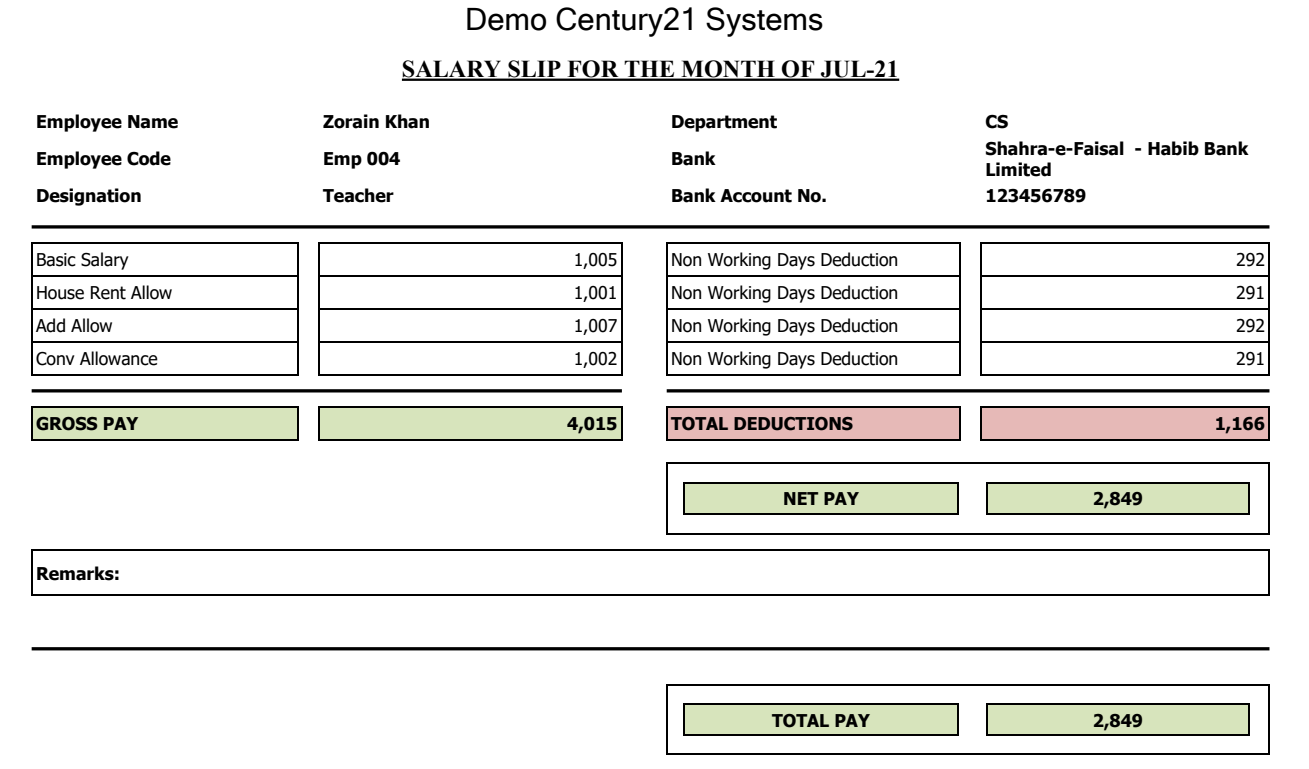Click the red "TOTAL DEDUCTIONS" label
Screen dimensions: 1309x769
tap(814, 423)
